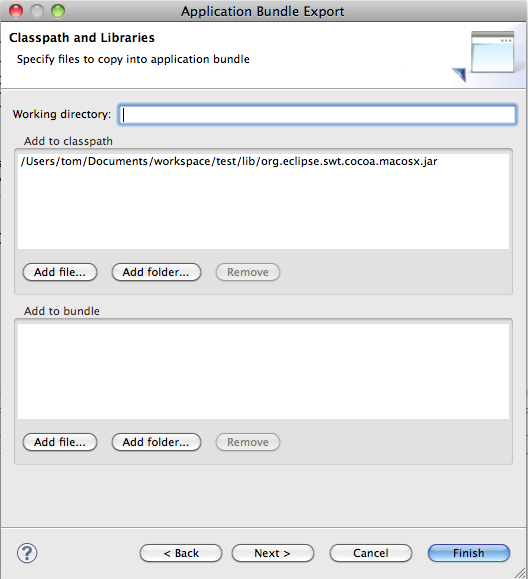Viewport: 528px width, 579px height.
Task: Focus the Working directory text field
Action: click(317, 114)
